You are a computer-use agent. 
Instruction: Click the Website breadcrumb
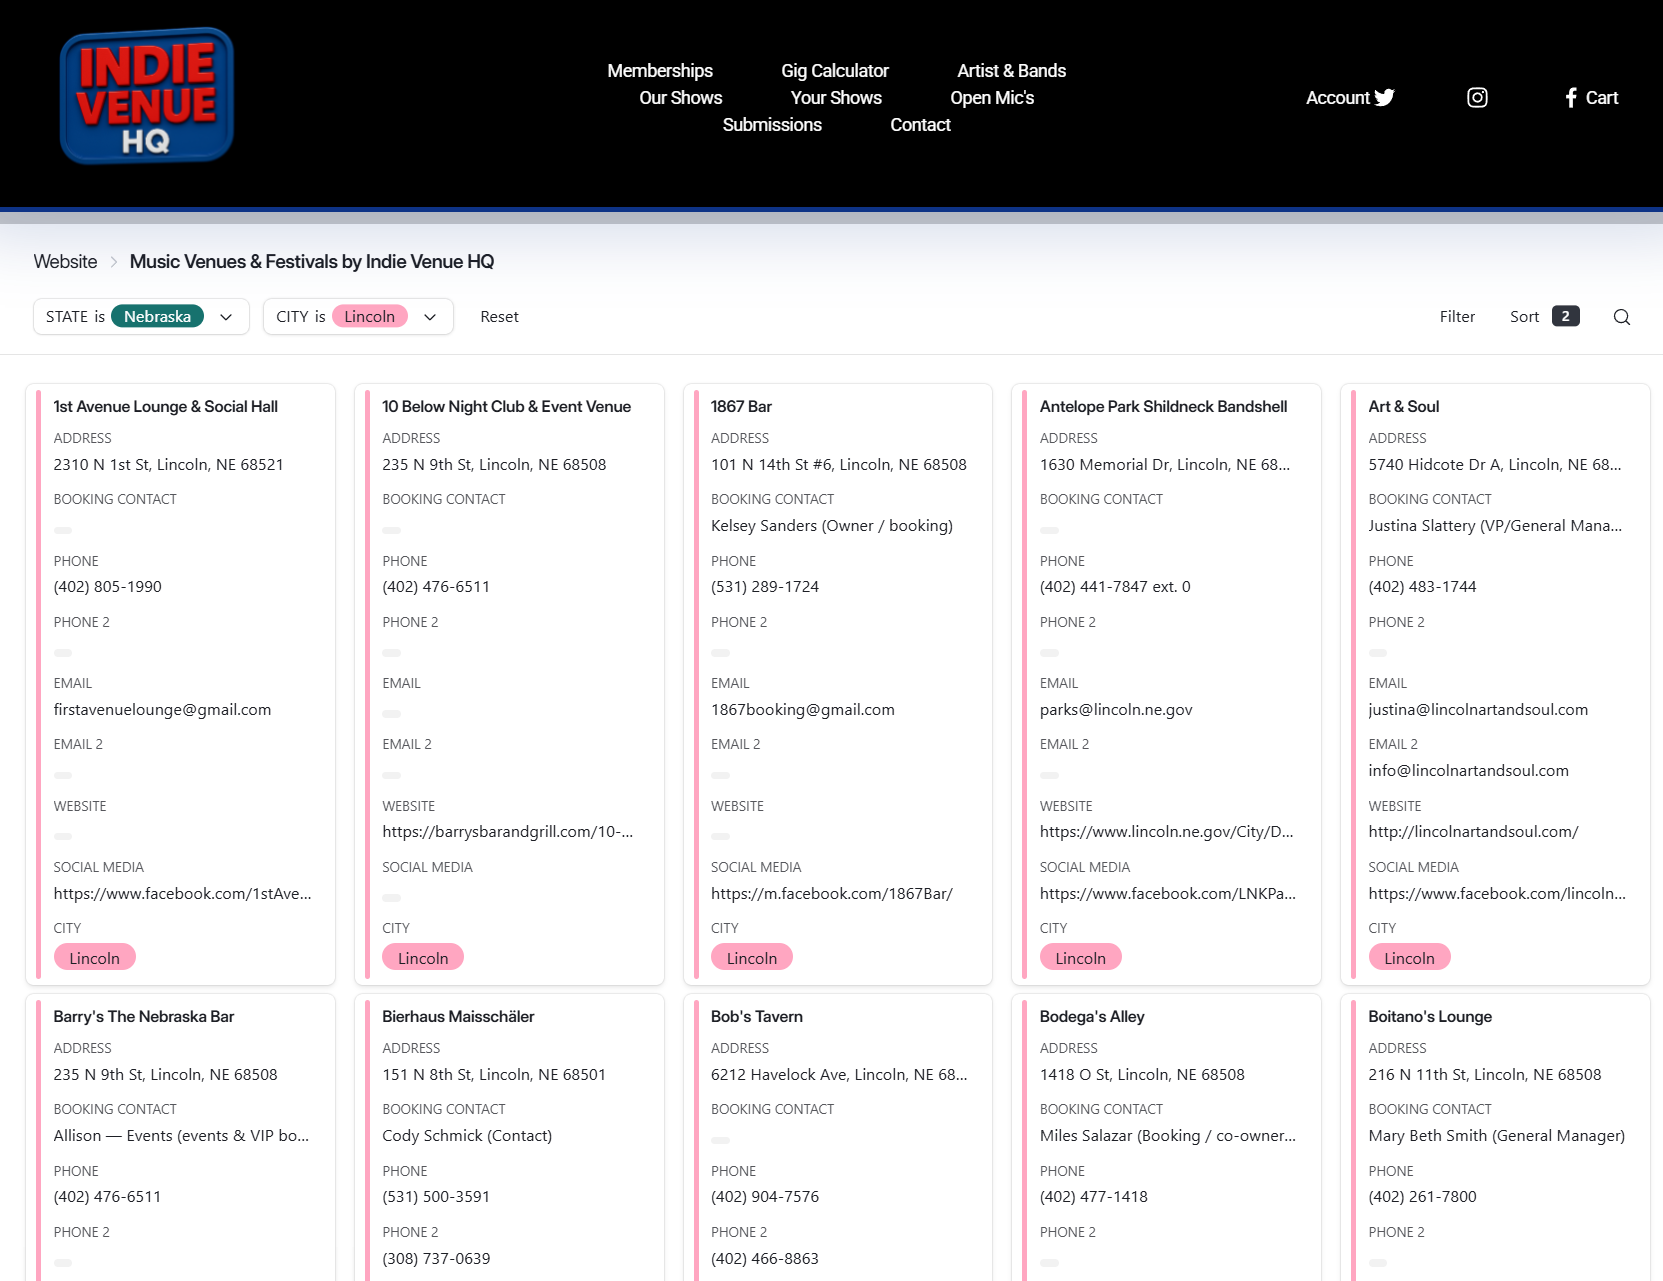[x=65, y=262]
